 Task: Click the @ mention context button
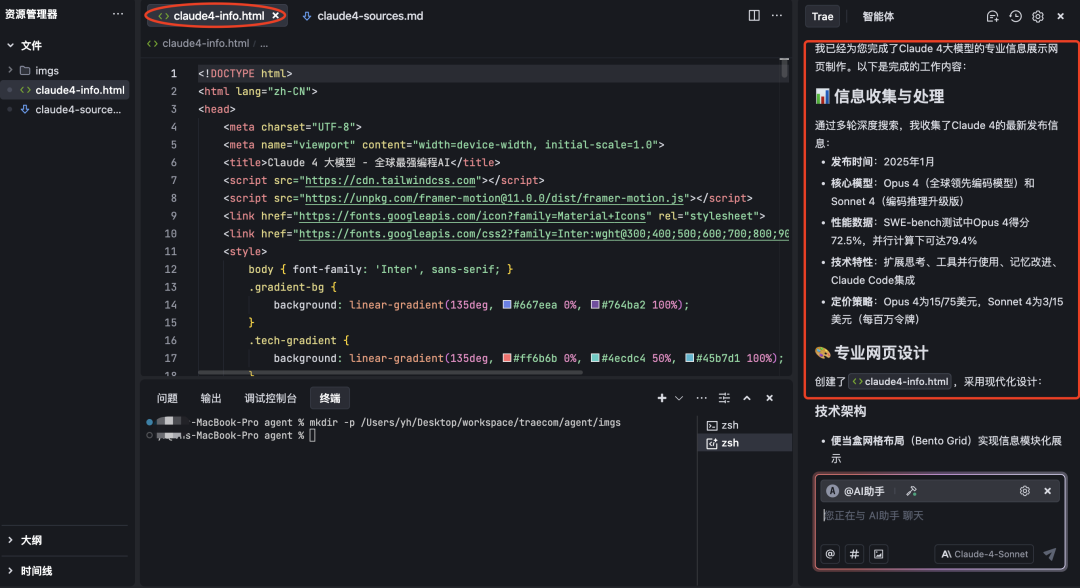tap(831, 554)
